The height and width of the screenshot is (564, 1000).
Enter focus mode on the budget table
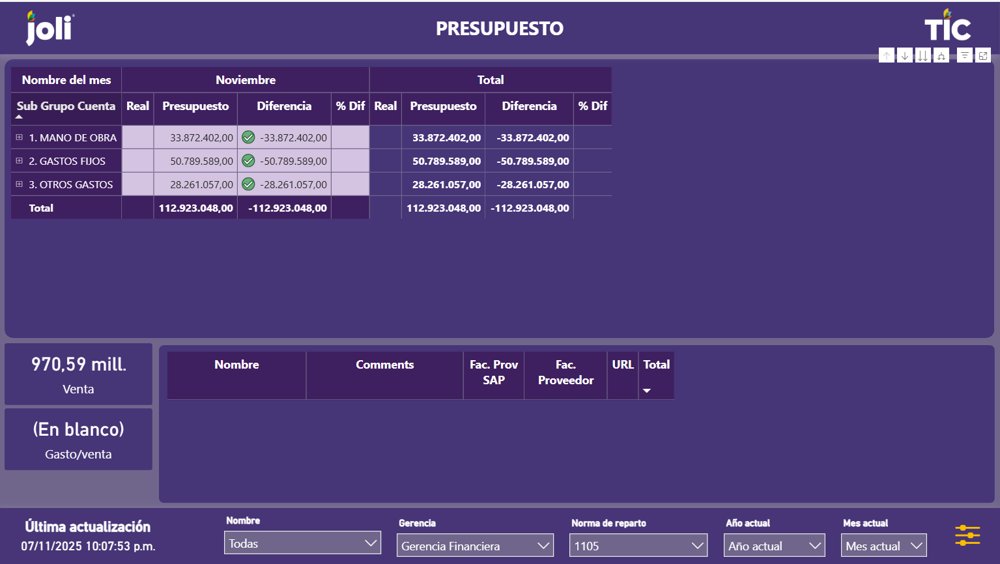pos(983,56)
